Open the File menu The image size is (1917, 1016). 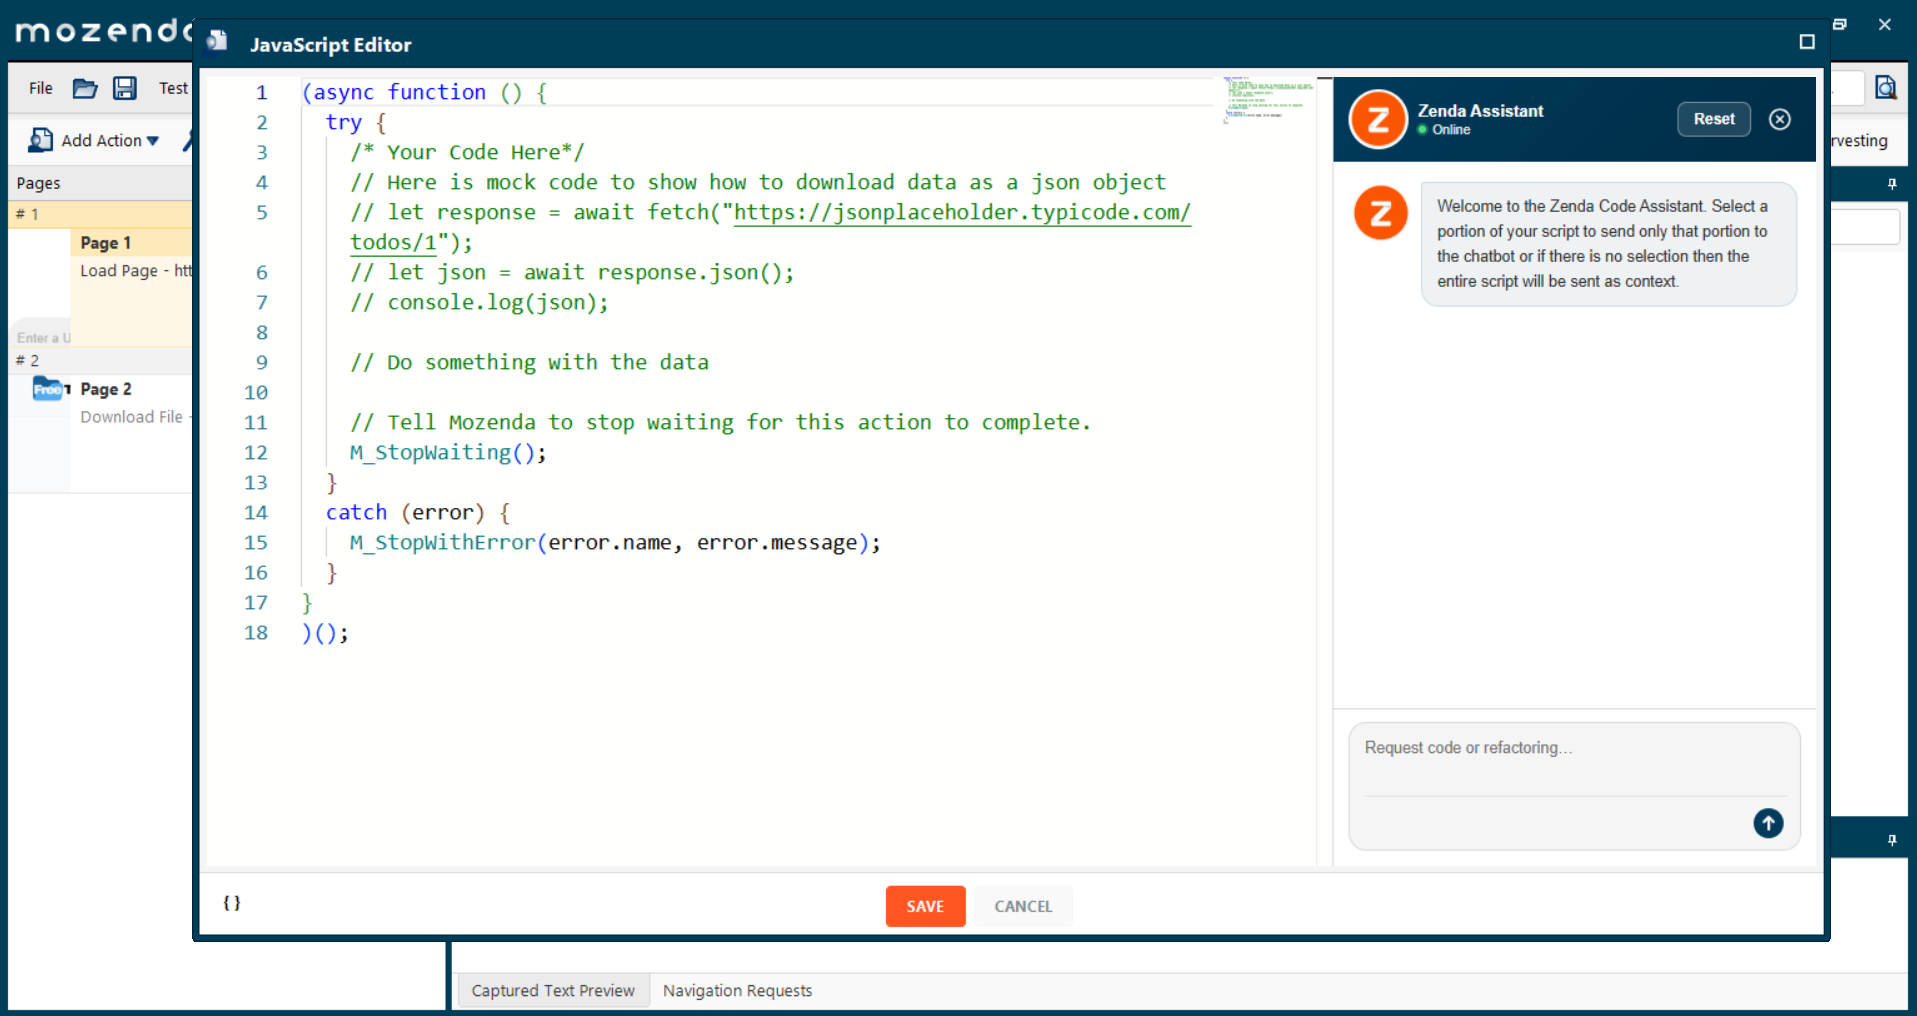[x=41, y=88]
